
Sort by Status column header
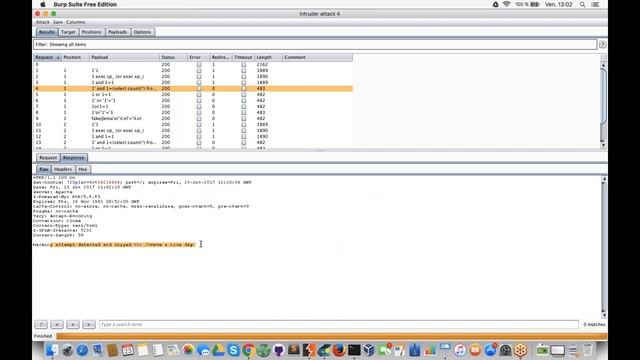click(173, 58)
